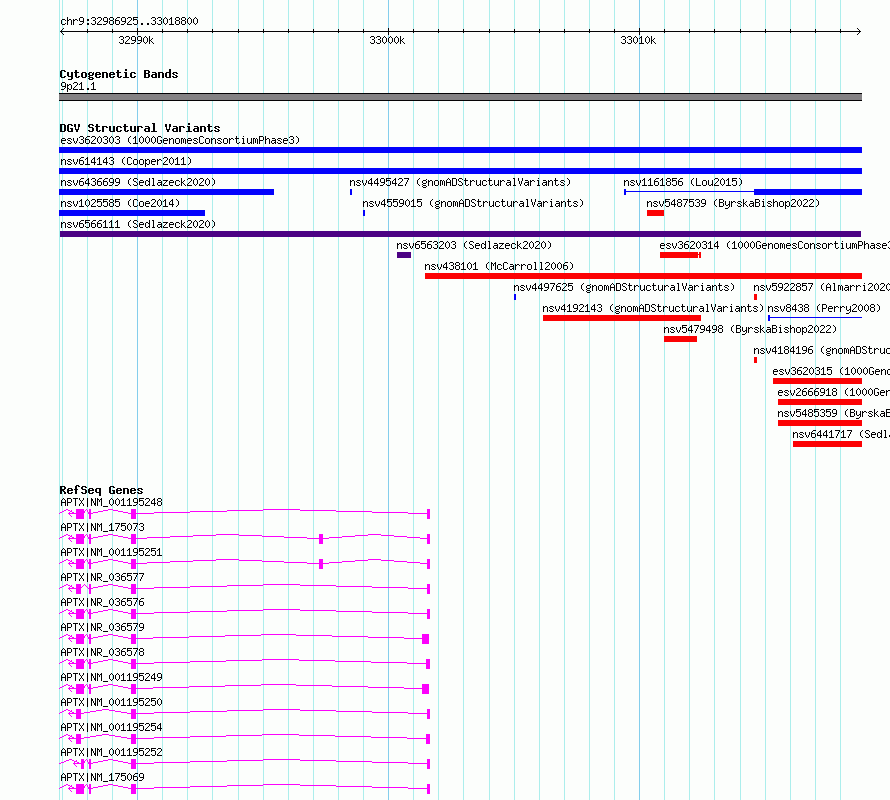Open APTX|NM_001195249 transcript label

(x=111, y=677)
